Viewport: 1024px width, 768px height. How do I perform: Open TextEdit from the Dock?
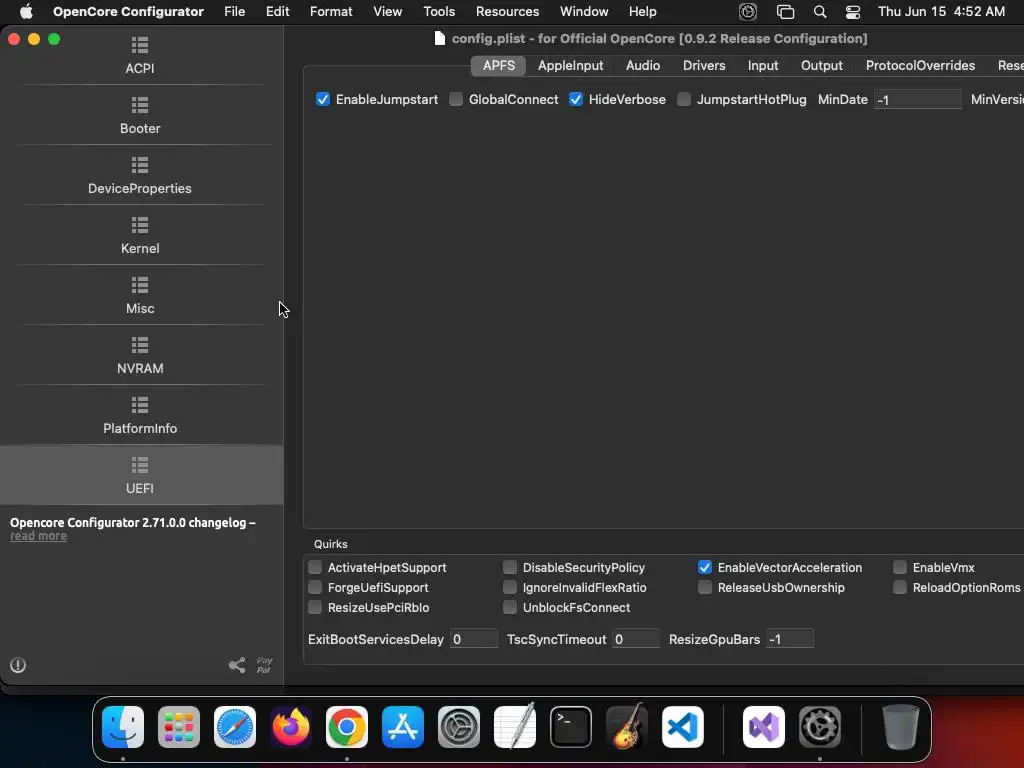pos(515,727)
